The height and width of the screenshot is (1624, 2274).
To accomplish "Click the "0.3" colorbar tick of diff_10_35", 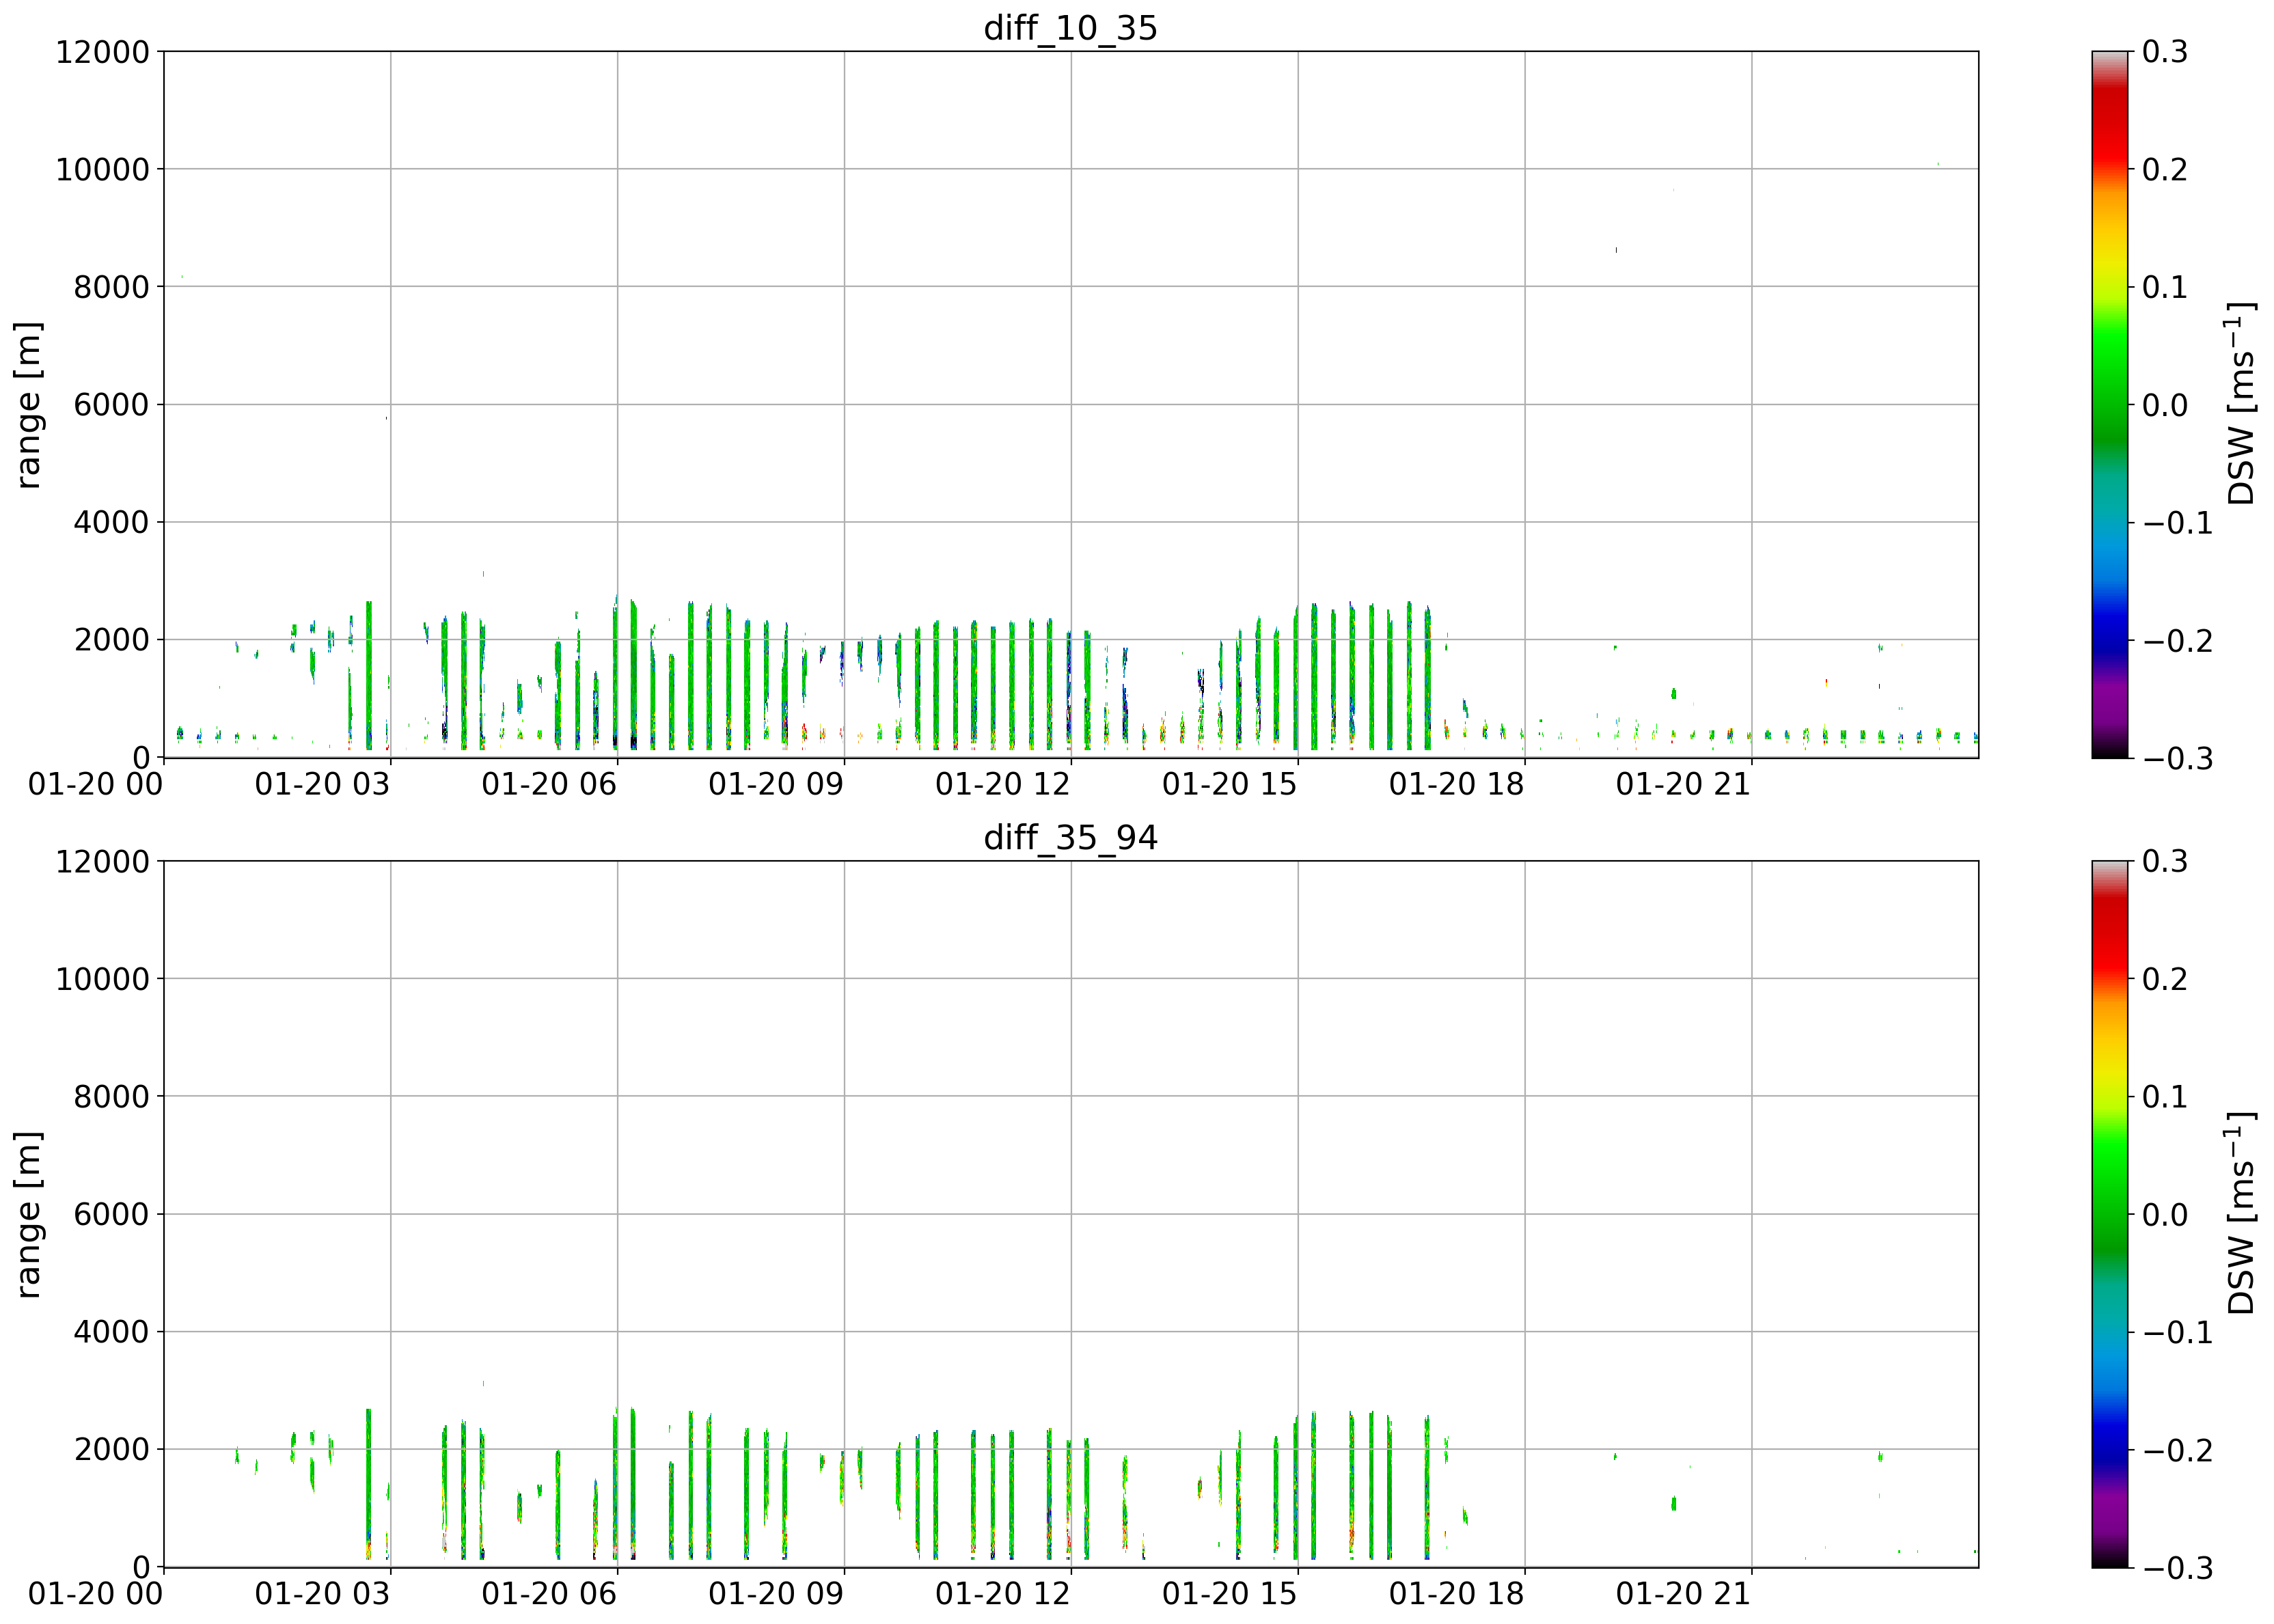I will pos(2165,52).
